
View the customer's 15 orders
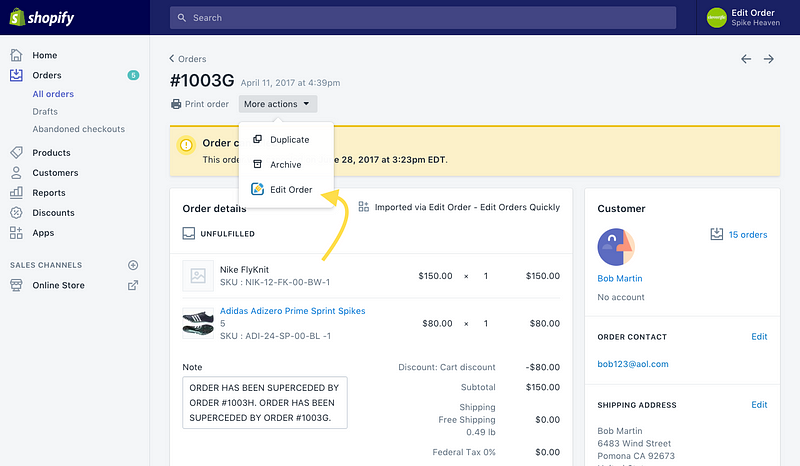[x=748, y=235]
